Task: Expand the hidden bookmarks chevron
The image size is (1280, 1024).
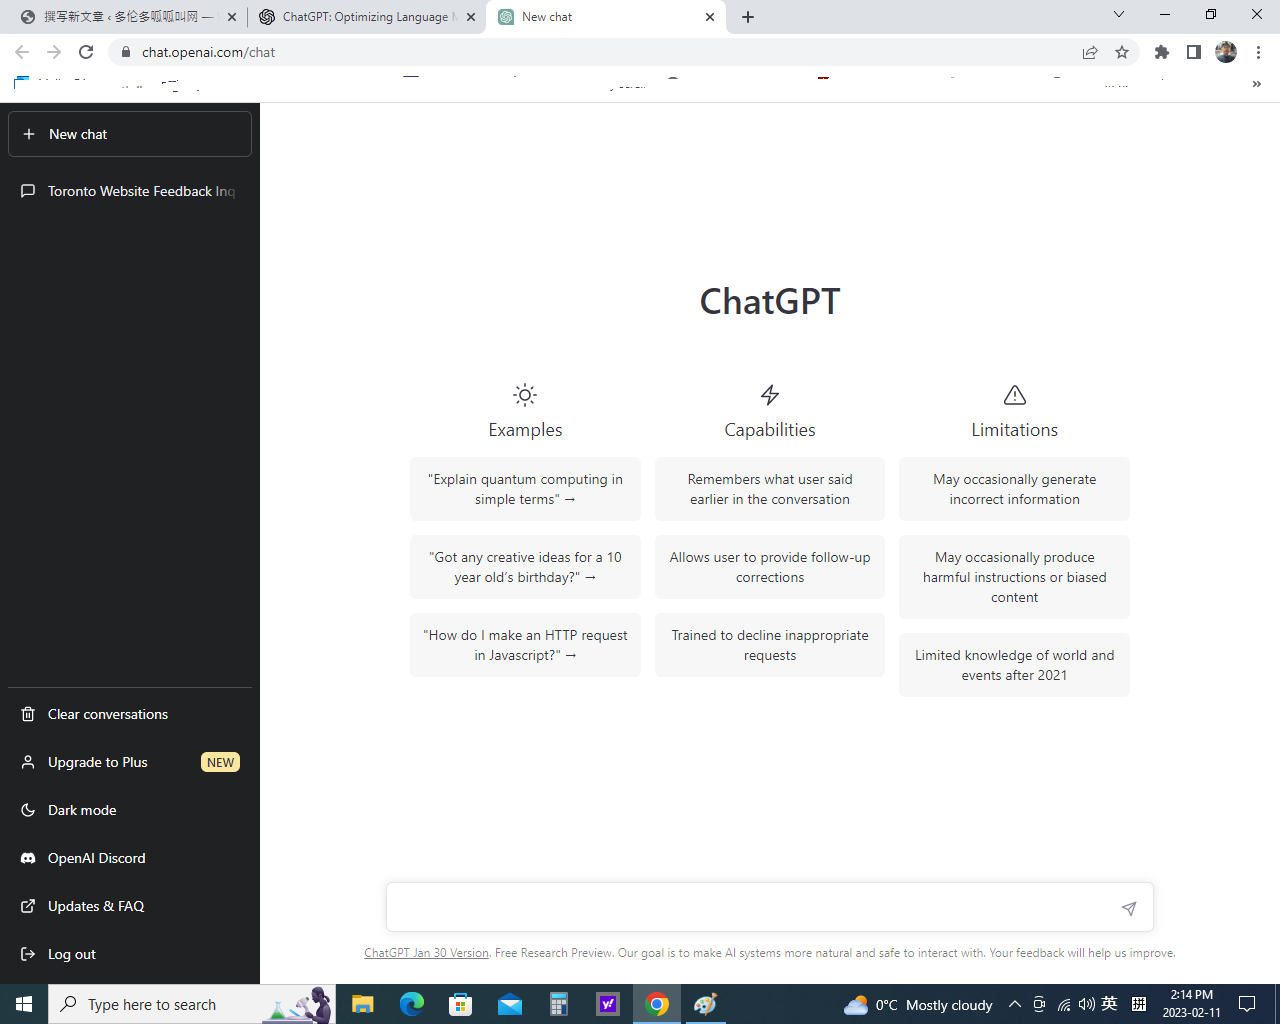Action: click(1257, 84)
